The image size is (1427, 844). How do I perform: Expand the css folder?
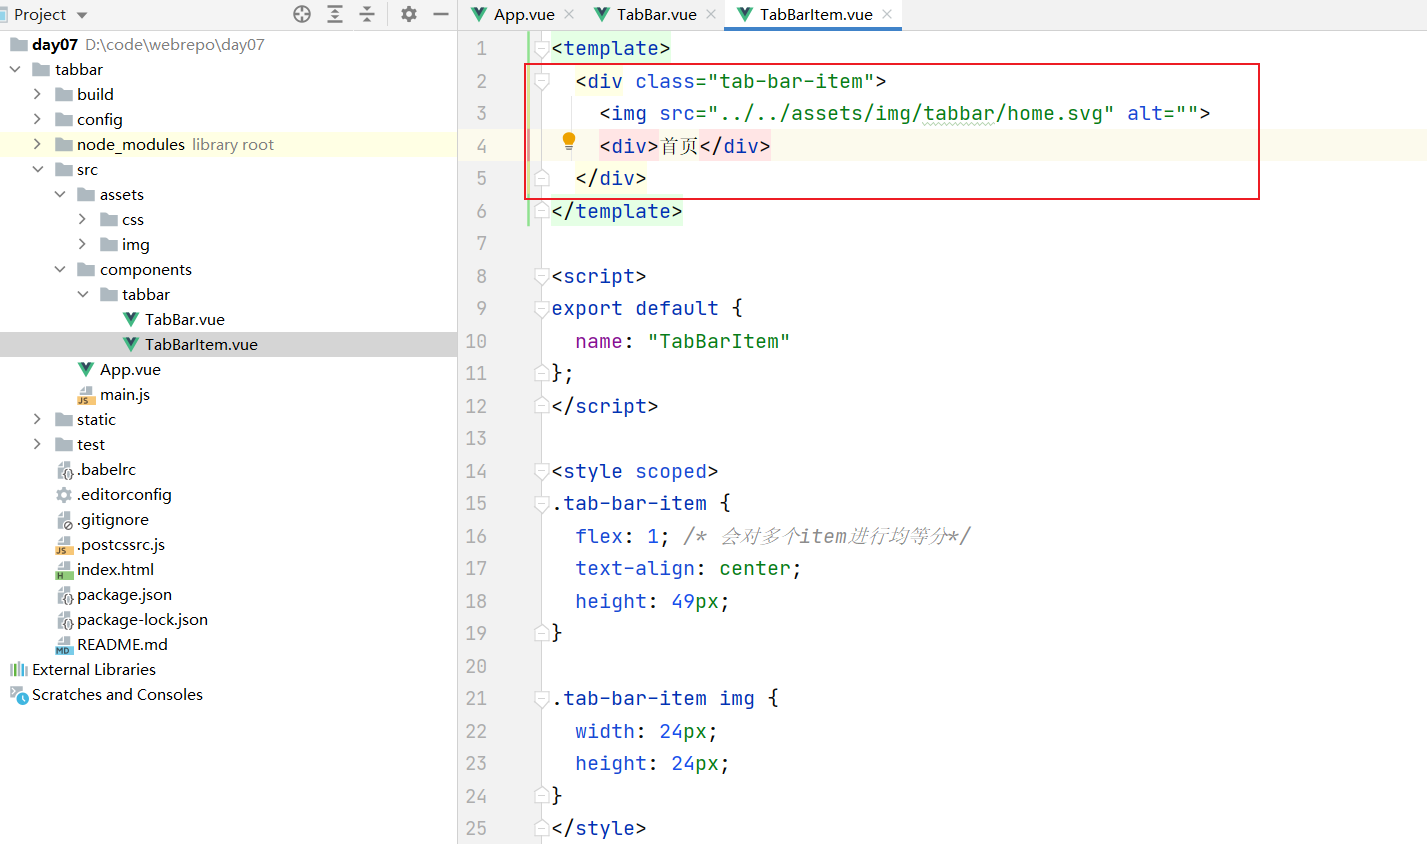pos(82,219)
